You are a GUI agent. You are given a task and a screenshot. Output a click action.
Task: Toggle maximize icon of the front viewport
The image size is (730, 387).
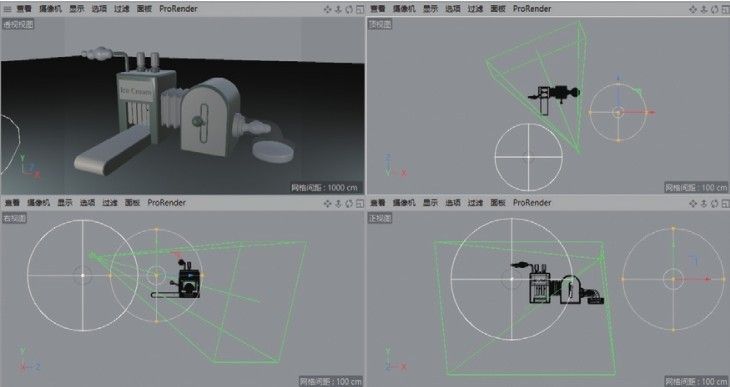[725, 204]
